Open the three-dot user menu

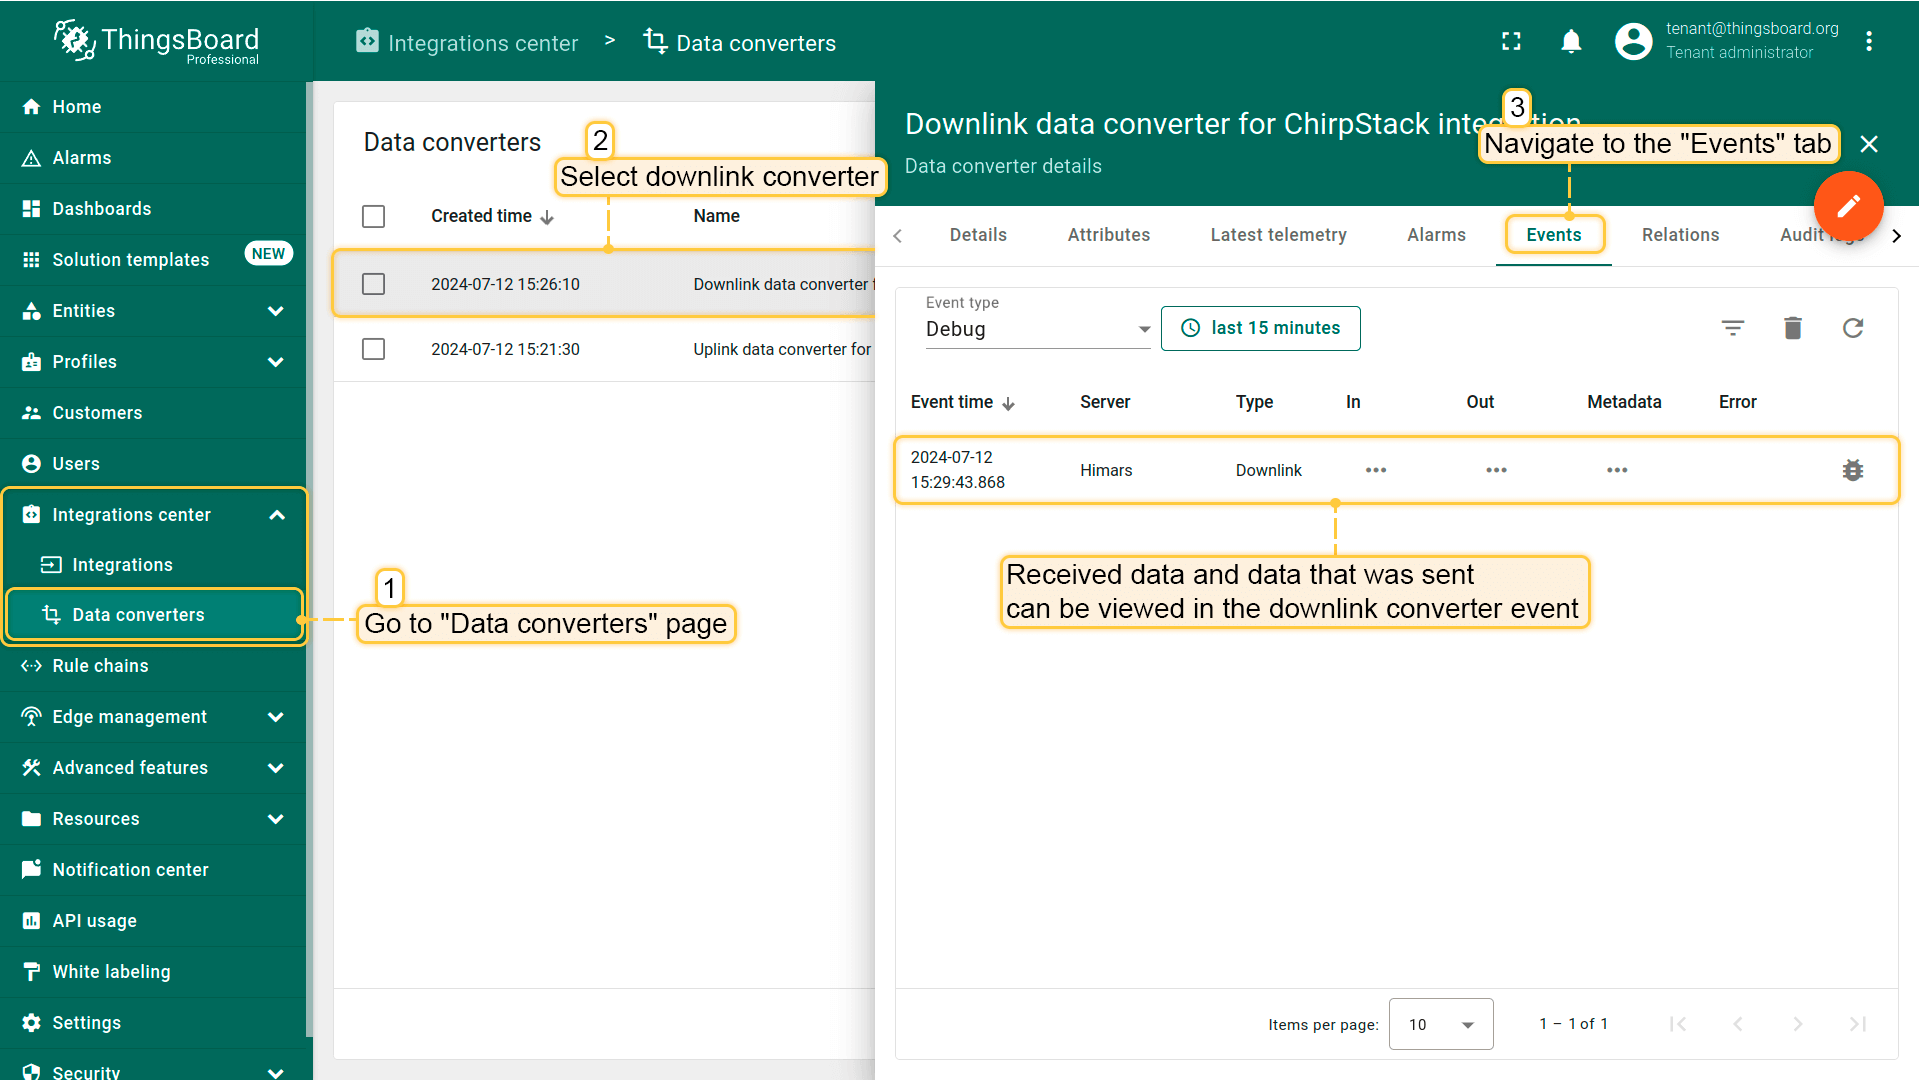click(1868, 41)
